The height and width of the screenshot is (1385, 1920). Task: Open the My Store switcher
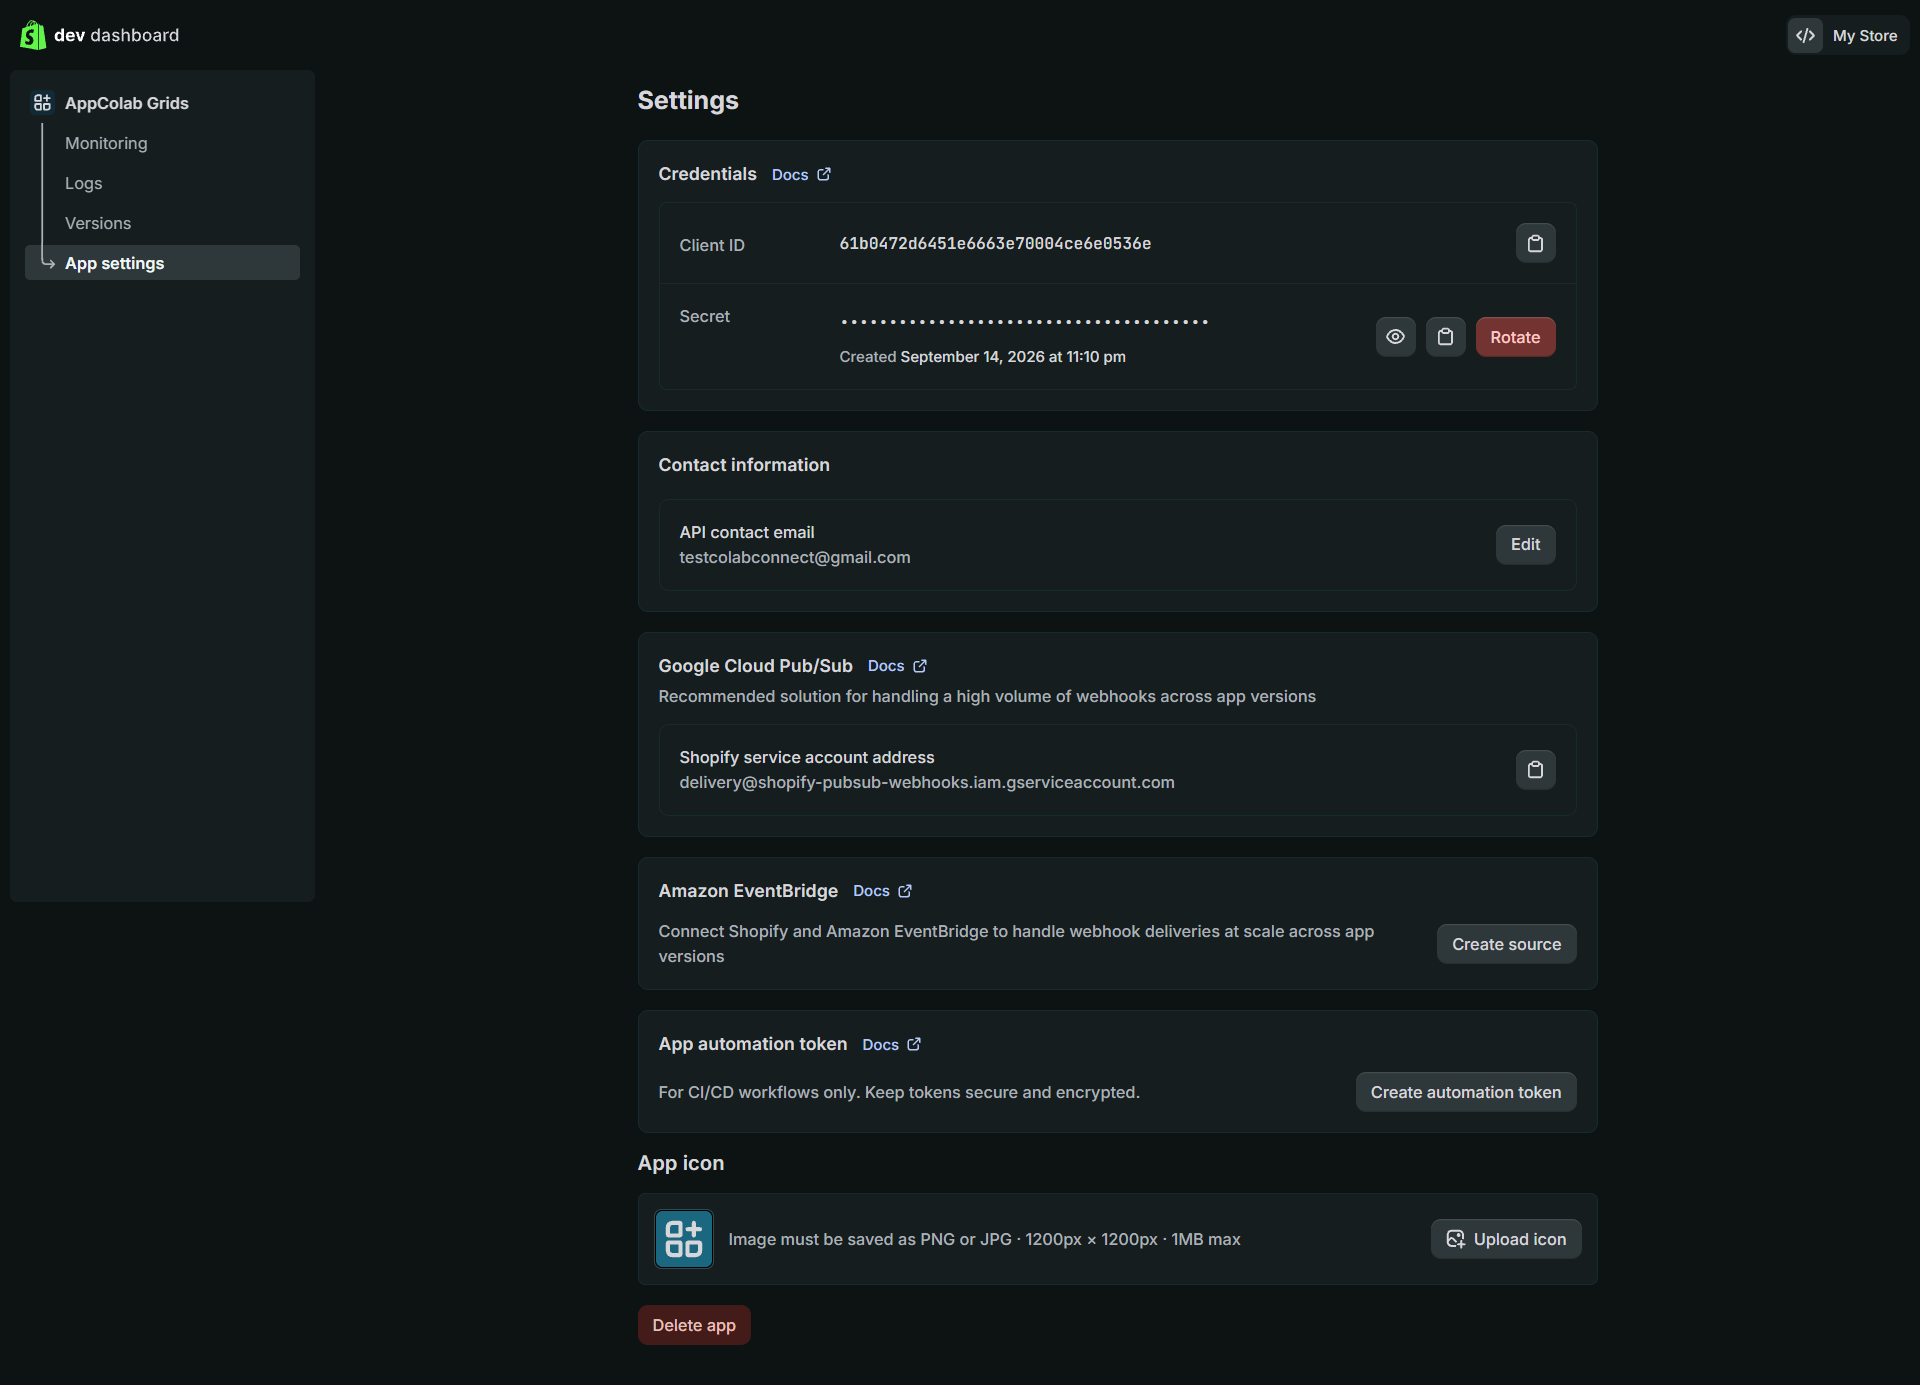click(1848, 35)
